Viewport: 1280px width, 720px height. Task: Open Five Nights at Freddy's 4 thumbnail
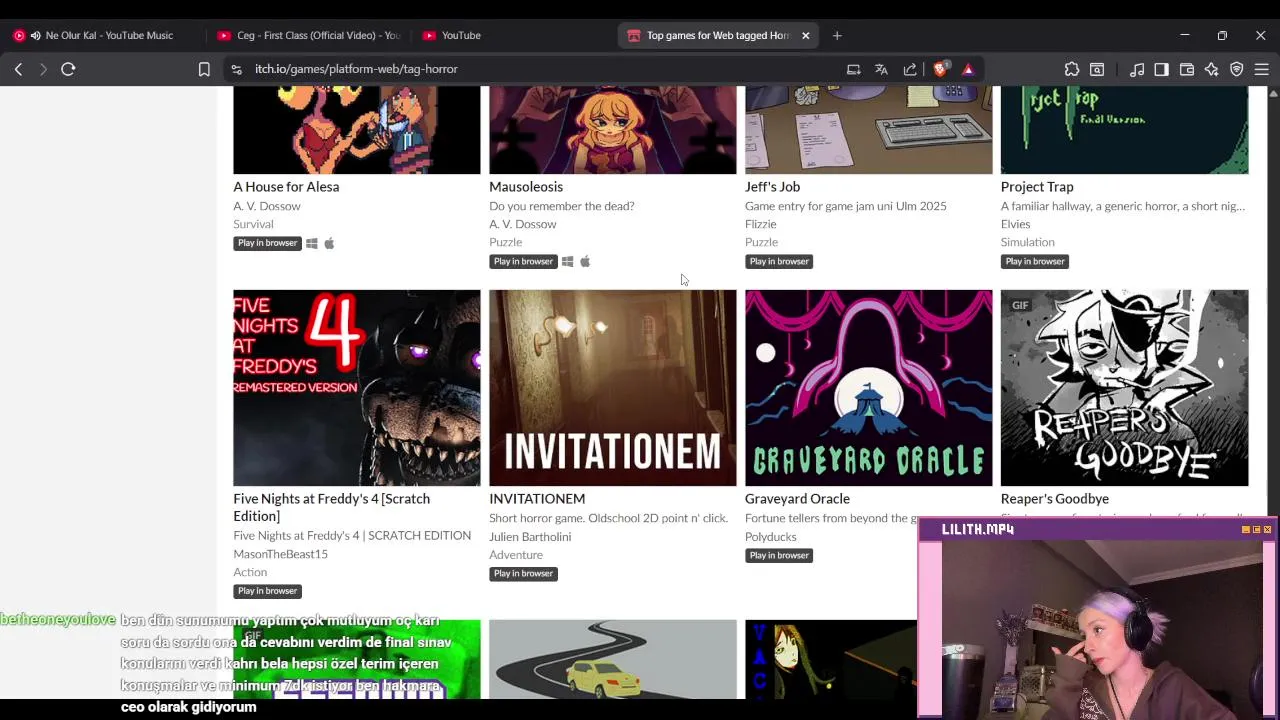[357, 388]
